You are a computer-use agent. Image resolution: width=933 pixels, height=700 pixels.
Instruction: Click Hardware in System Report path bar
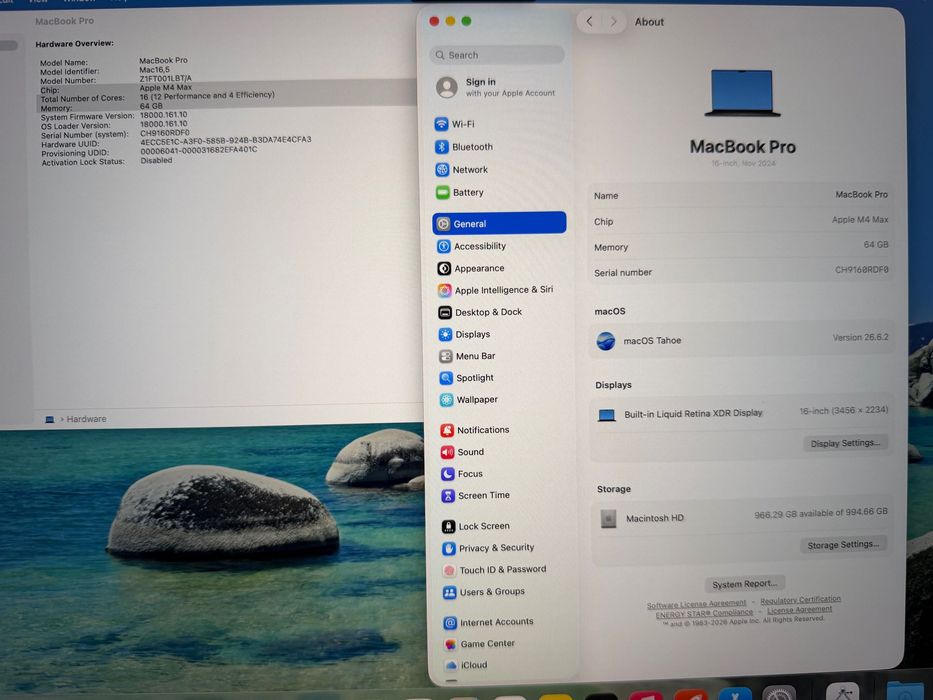point(86,419)
